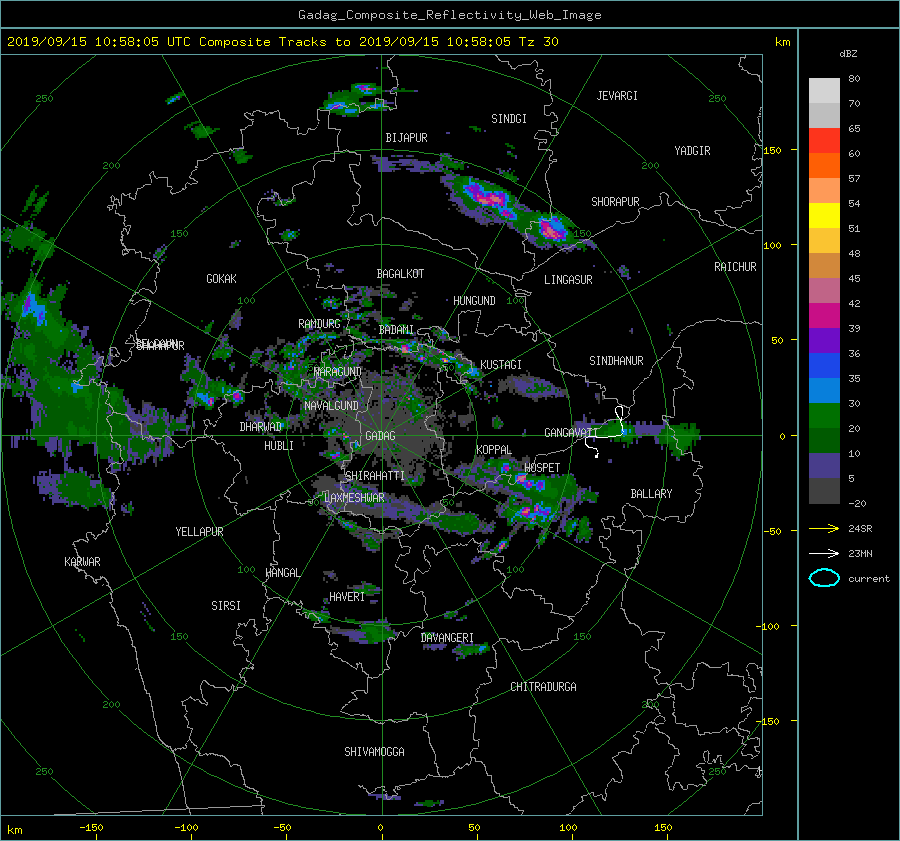Click the intense storm cell southwest of Shorapur
The width and height of the screenshot is (900, 841).
(x=552, y=229)
